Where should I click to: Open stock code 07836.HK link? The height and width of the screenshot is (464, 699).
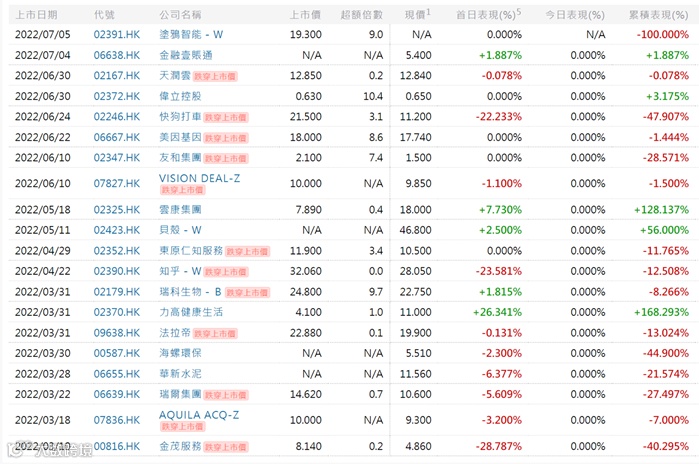click(116, 420)
